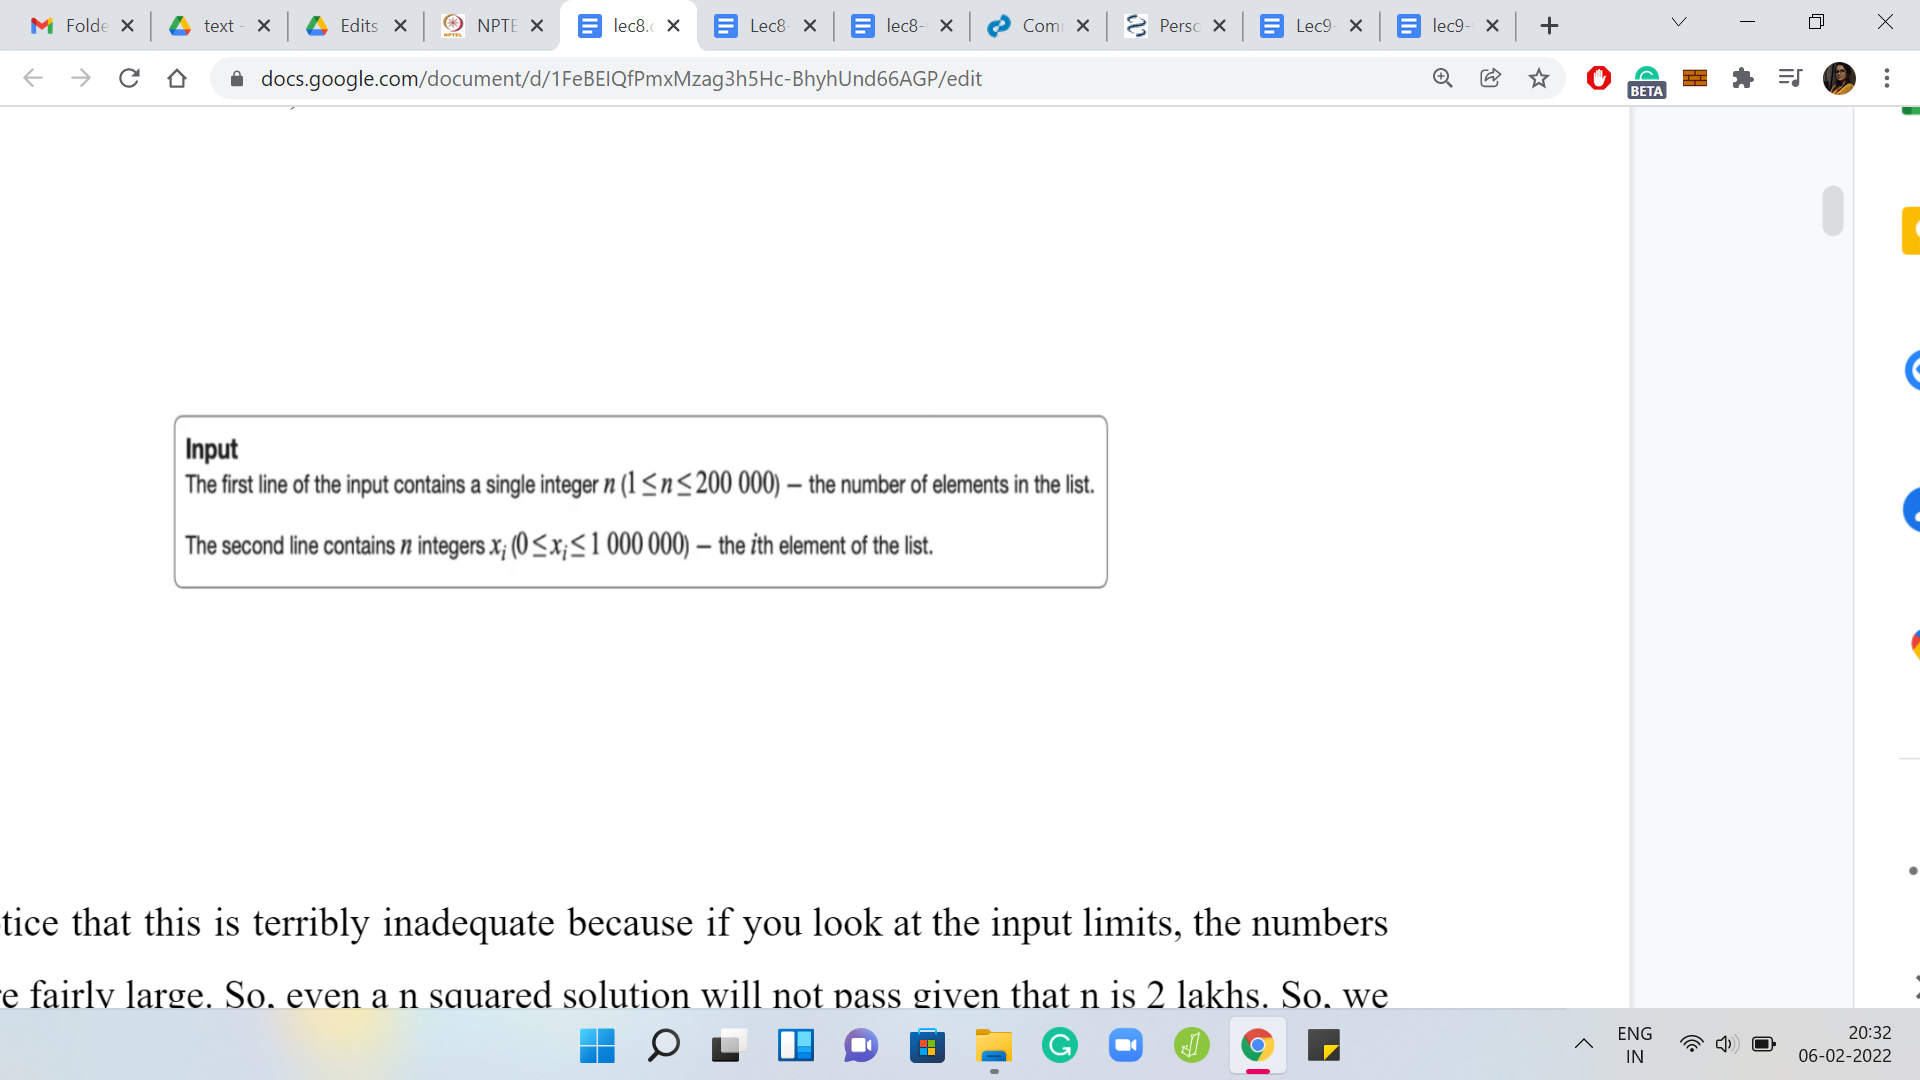Open the media controls playlist icon
Screen dimensions: 1920x1080
[1790, 78]
